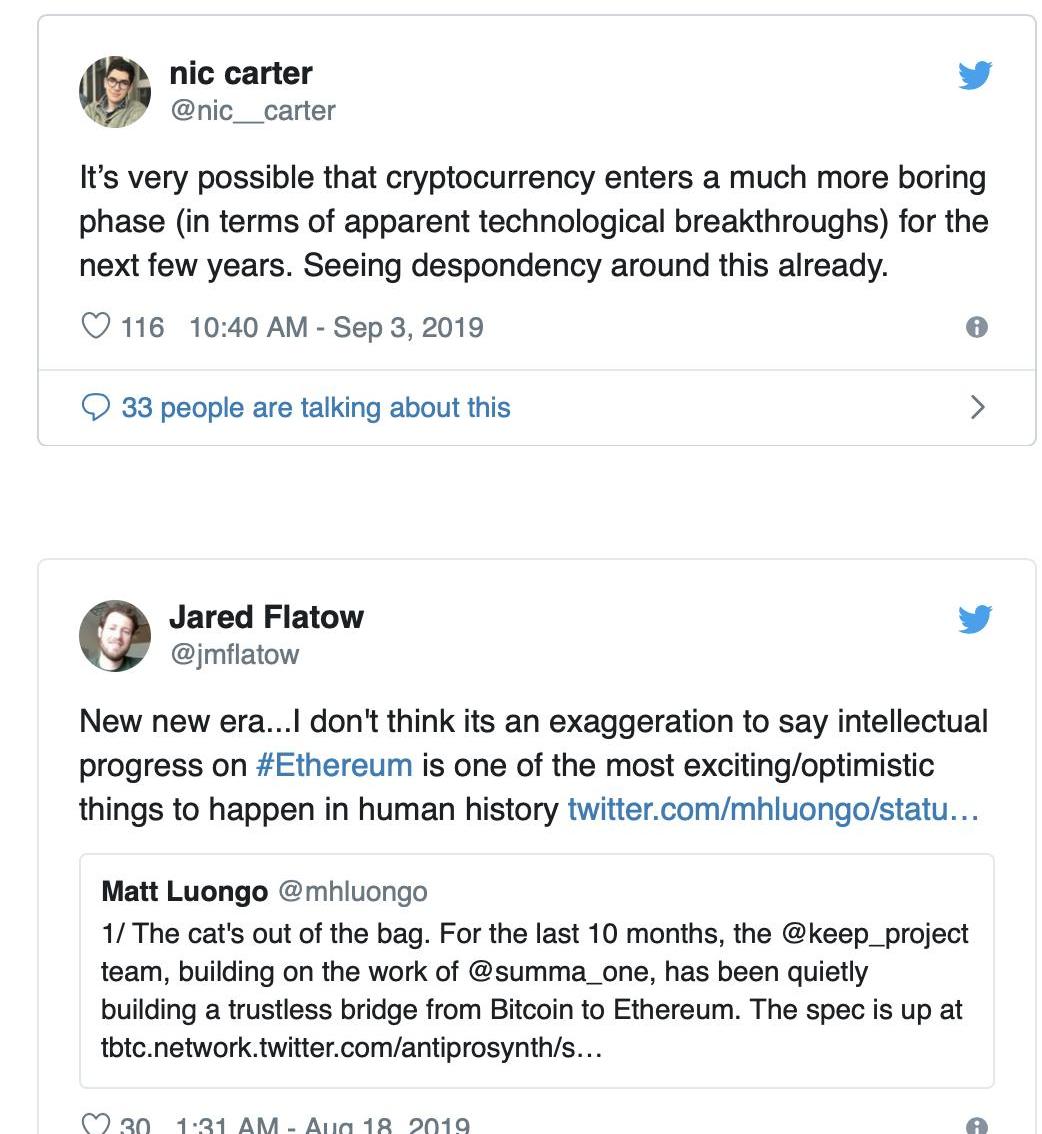The height and width of the screenshot is (1134, 1042).
Task: Open the #Ethereum hashtag link
Action: click(x=334, y=765)
